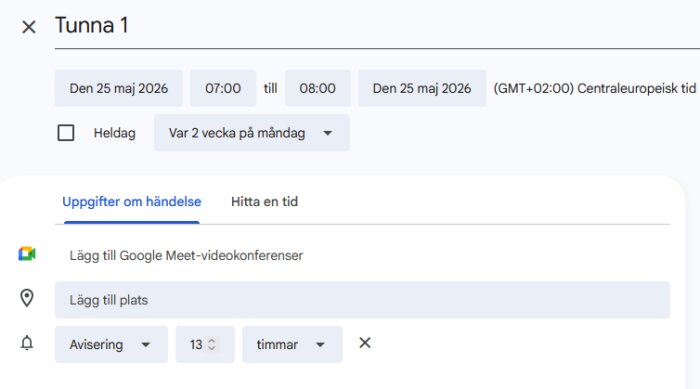This screenshot has width=700, height=389.
Task: Add Google Meet video conference
Action: pos(186,255)
